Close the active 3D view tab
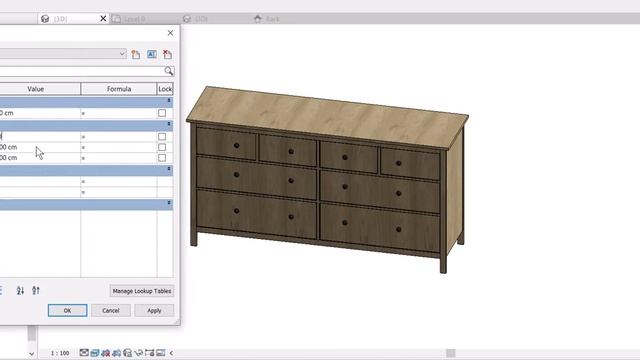The image size is (640, 360). [x=103, y=18]
